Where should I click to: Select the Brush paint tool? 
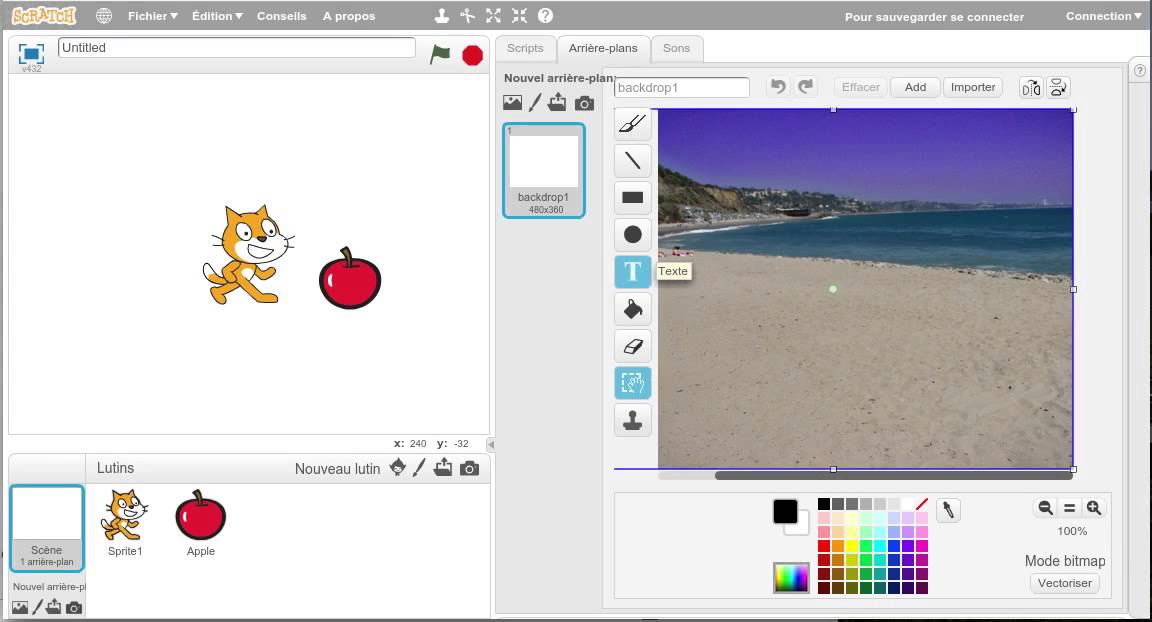point(633,123)
